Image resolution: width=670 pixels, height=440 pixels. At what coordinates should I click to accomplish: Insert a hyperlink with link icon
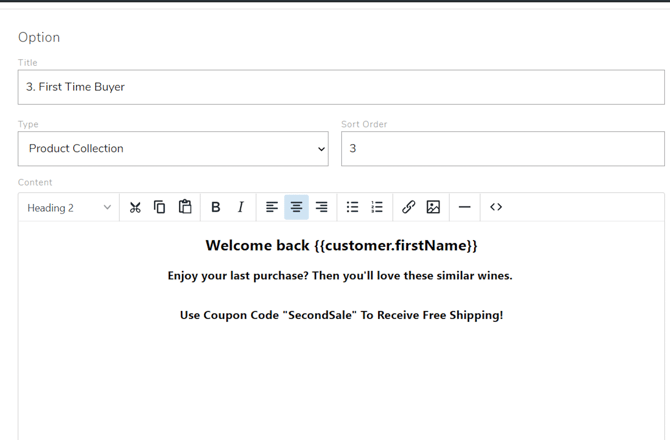click(408, 207)
